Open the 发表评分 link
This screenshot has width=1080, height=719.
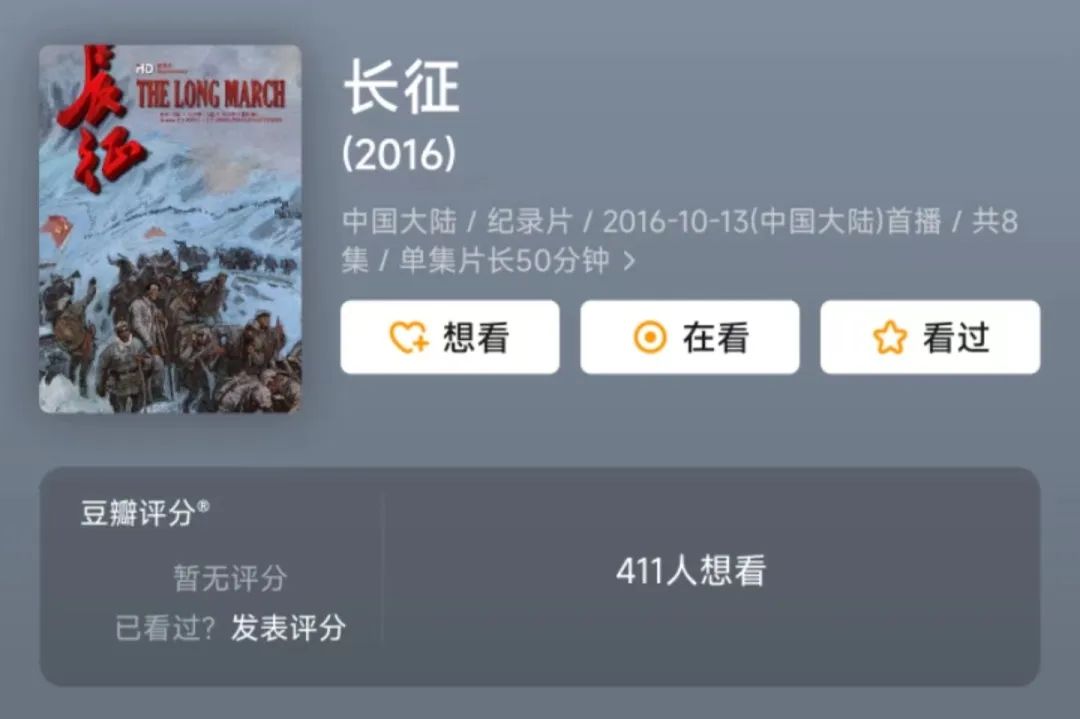(288, 628)
